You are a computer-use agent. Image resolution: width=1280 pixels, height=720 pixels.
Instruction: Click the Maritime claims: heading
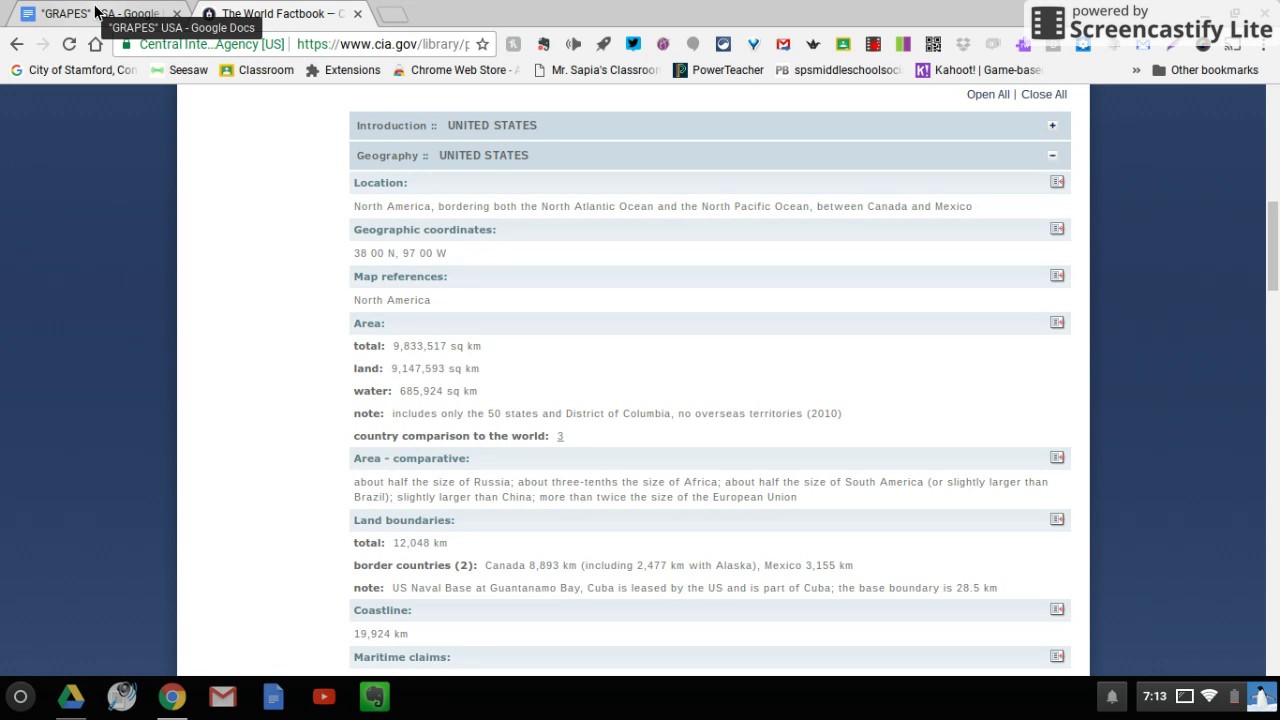pos(402,658)
